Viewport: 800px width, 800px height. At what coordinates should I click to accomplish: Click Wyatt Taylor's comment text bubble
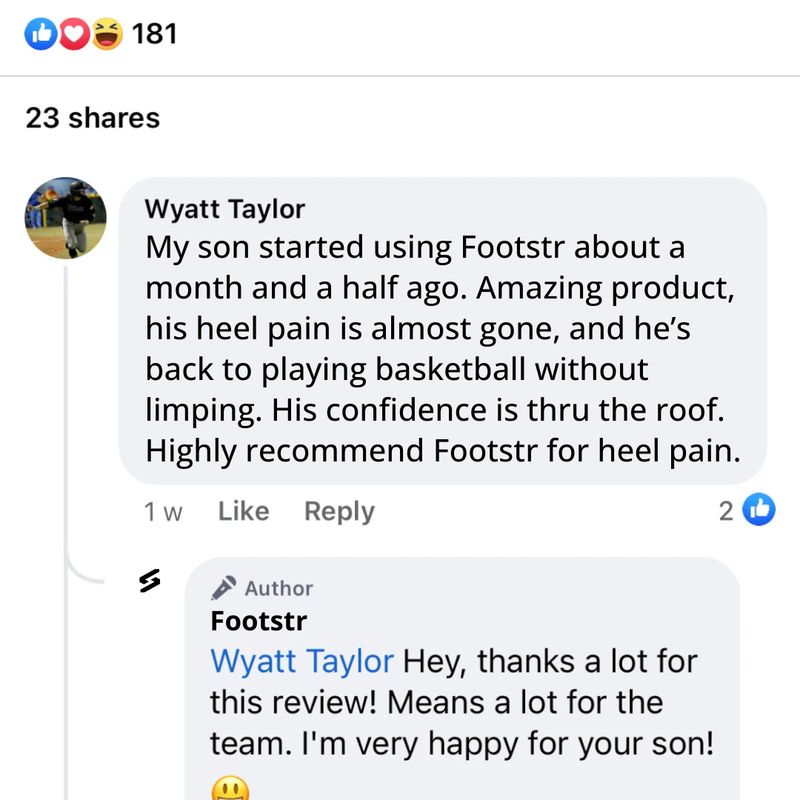coord(443,348)
